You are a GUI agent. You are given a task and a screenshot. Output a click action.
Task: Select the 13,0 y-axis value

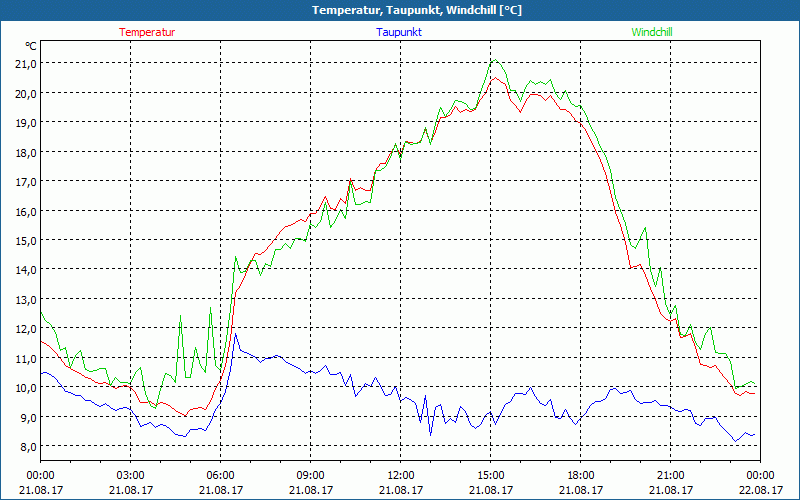click(26, 299)
